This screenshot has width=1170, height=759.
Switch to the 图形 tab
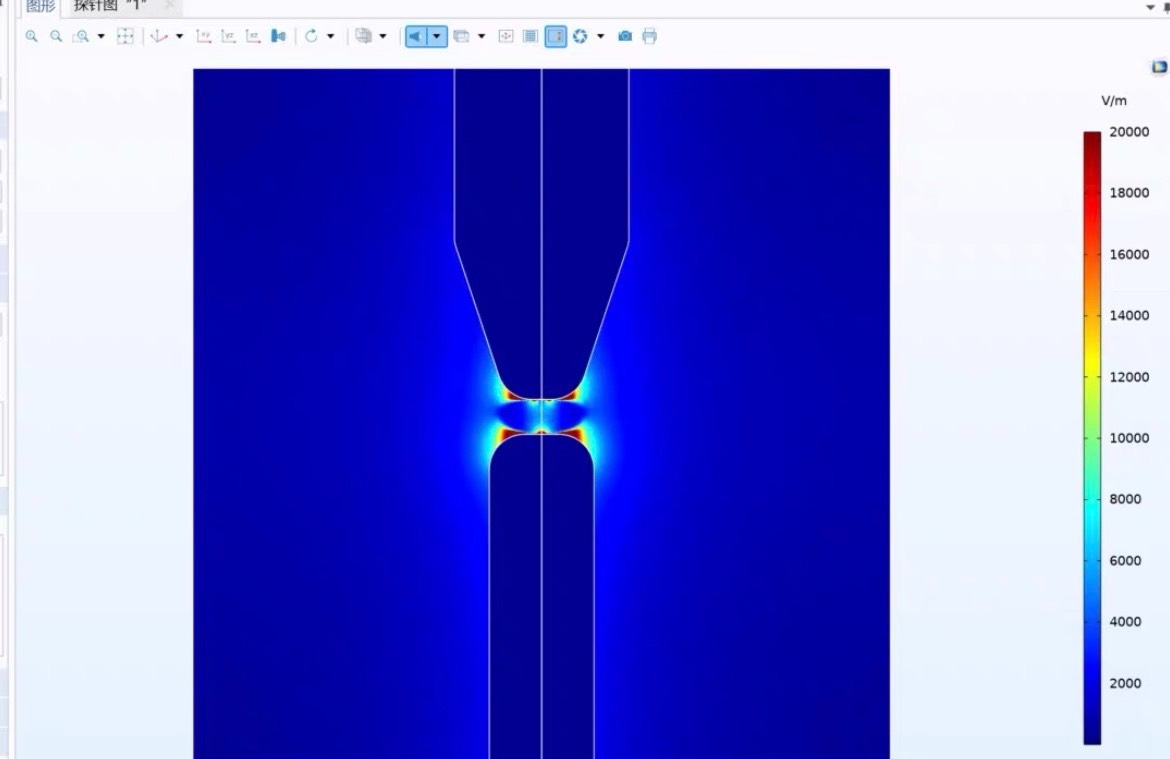click(41, 6)
